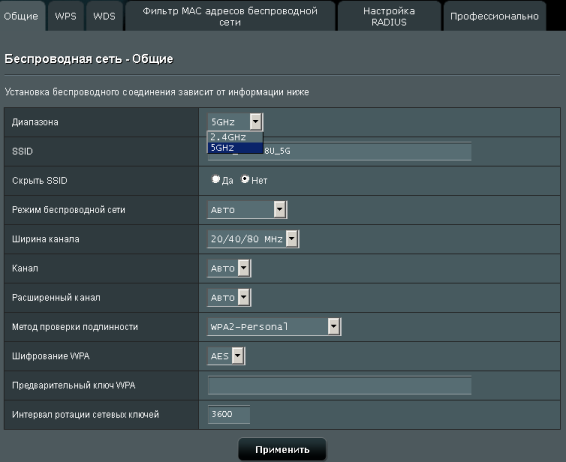
Task: Select Нет radio for Скрыть SSID
Action: pyautogui.click(x=245, y=179)
